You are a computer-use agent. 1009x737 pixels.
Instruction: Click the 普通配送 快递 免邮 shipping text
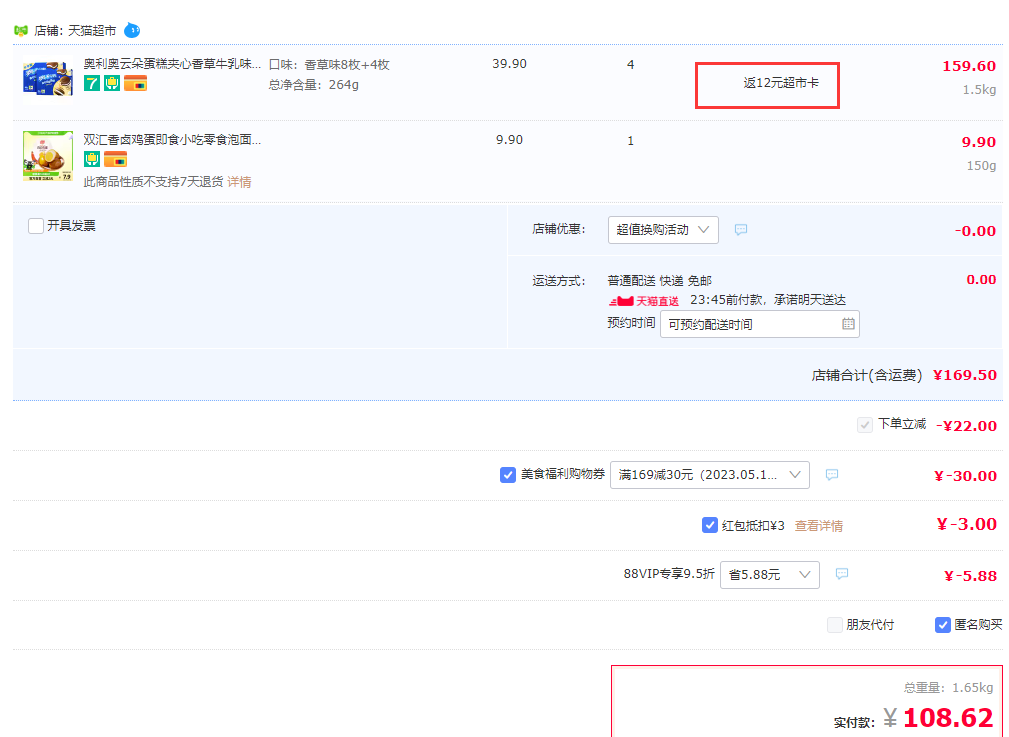point(660,281)
